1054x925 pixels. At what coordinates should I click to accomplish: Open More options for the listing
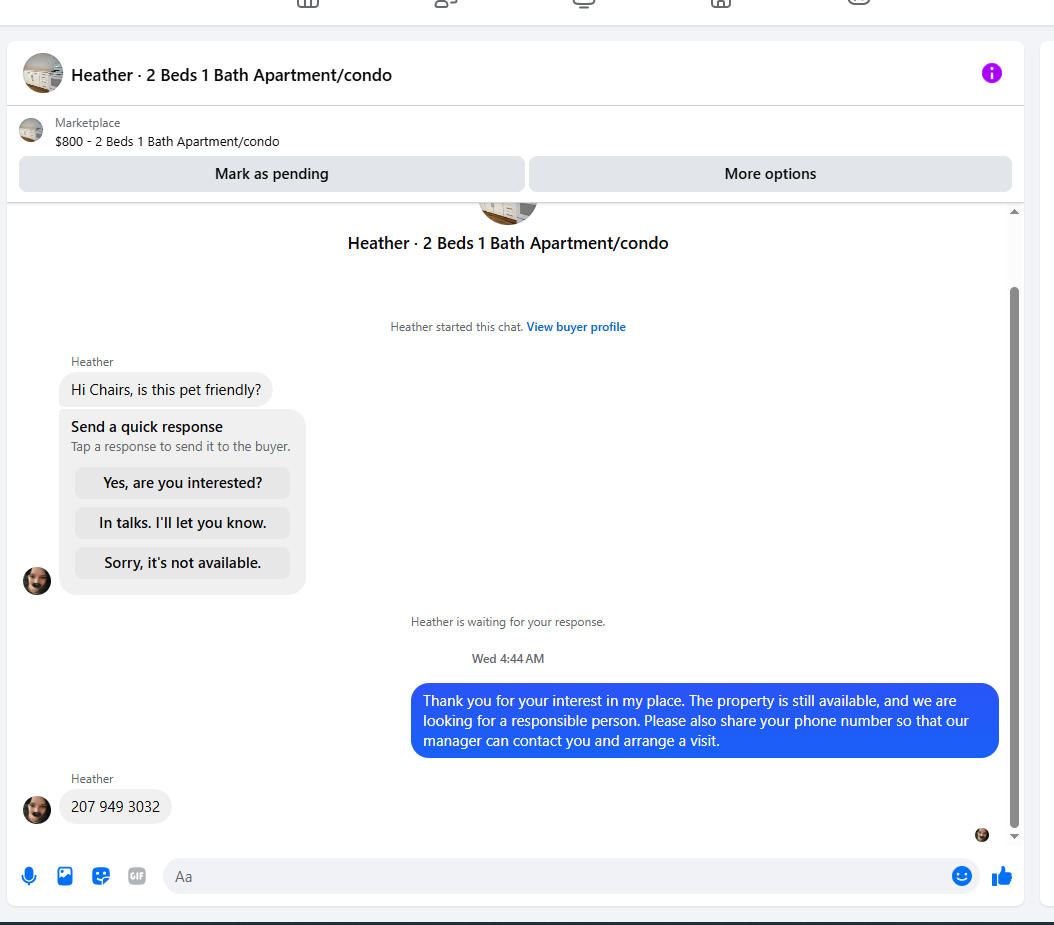coord(770,174)
